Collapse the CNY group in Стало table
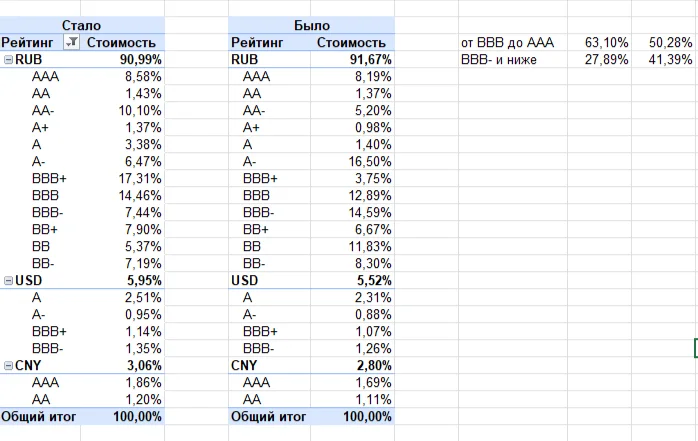Image resolution: width=698 pixels, height=441 pixels. click(8, 366)
